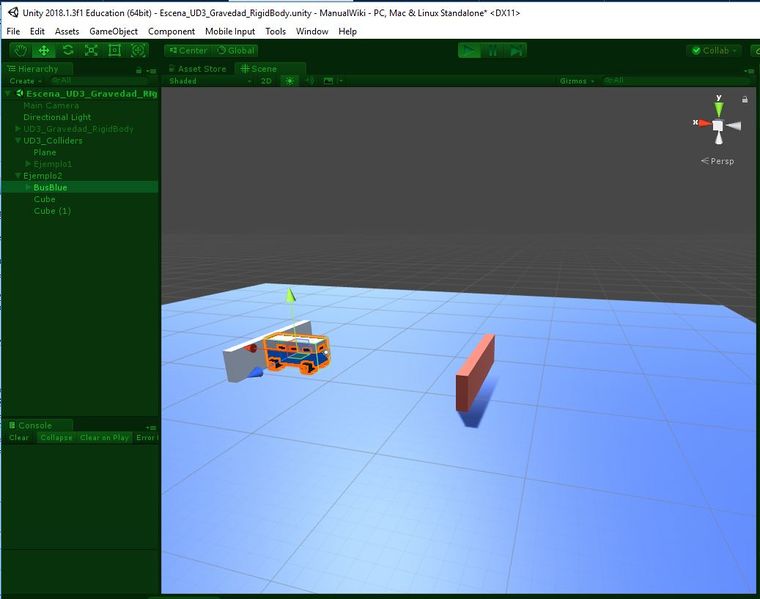Select the Move tool
Viewport: 760px width, 599px height.
pos(44,50)
